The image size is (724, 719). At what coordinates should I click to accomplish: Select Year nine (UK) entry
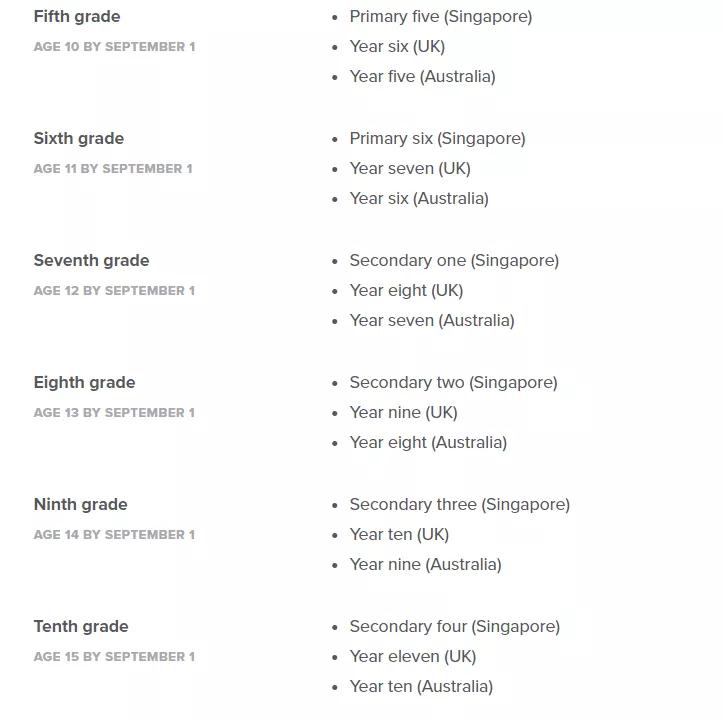point(403,413)
